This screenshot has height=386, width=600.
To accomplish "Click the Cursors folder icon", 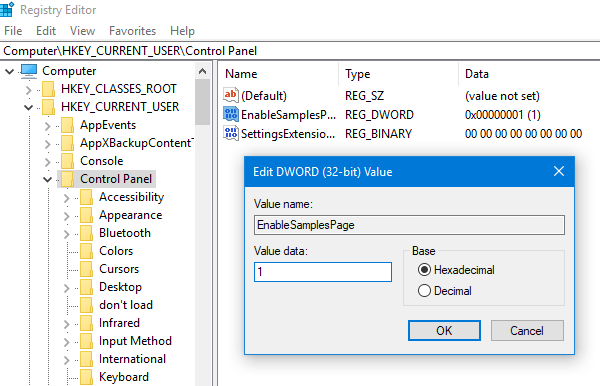I will (x=86, y=269).
